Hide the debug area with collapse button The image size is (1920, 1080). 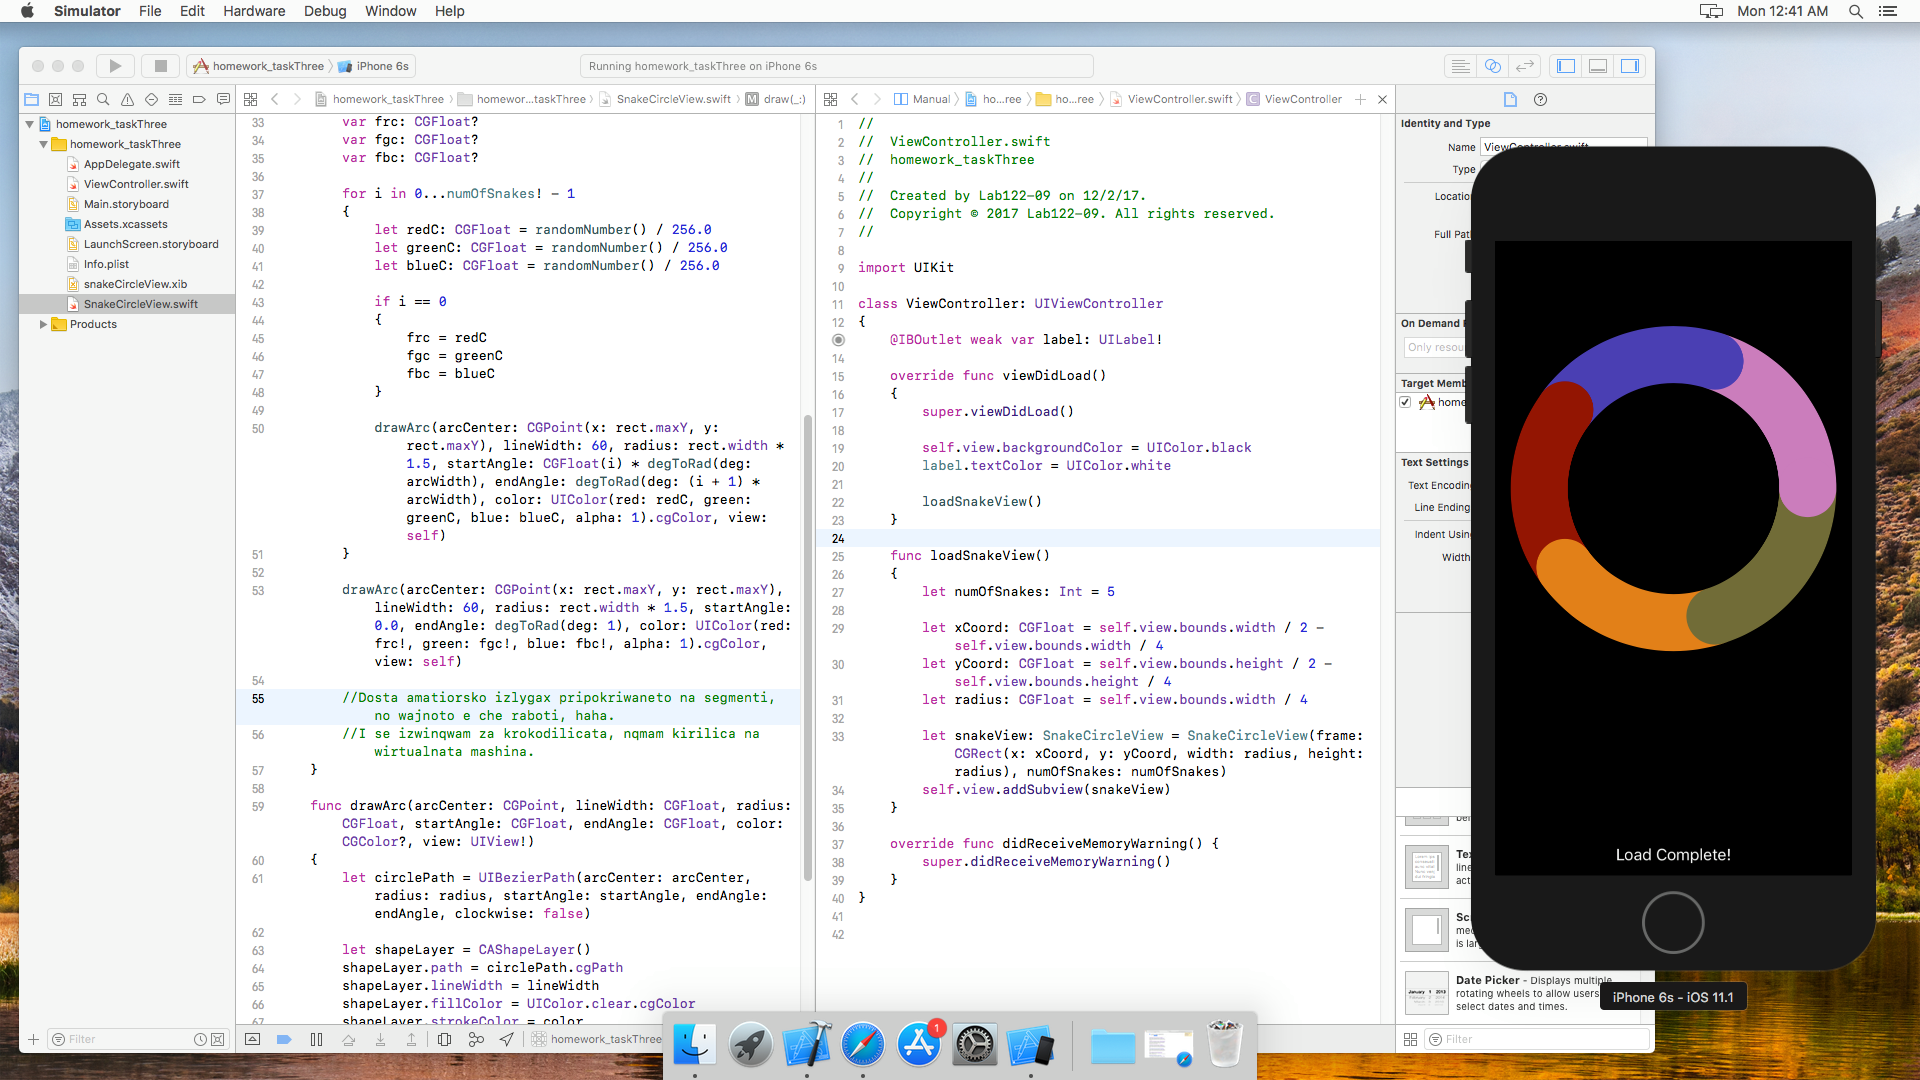(x=253, y=1039)
